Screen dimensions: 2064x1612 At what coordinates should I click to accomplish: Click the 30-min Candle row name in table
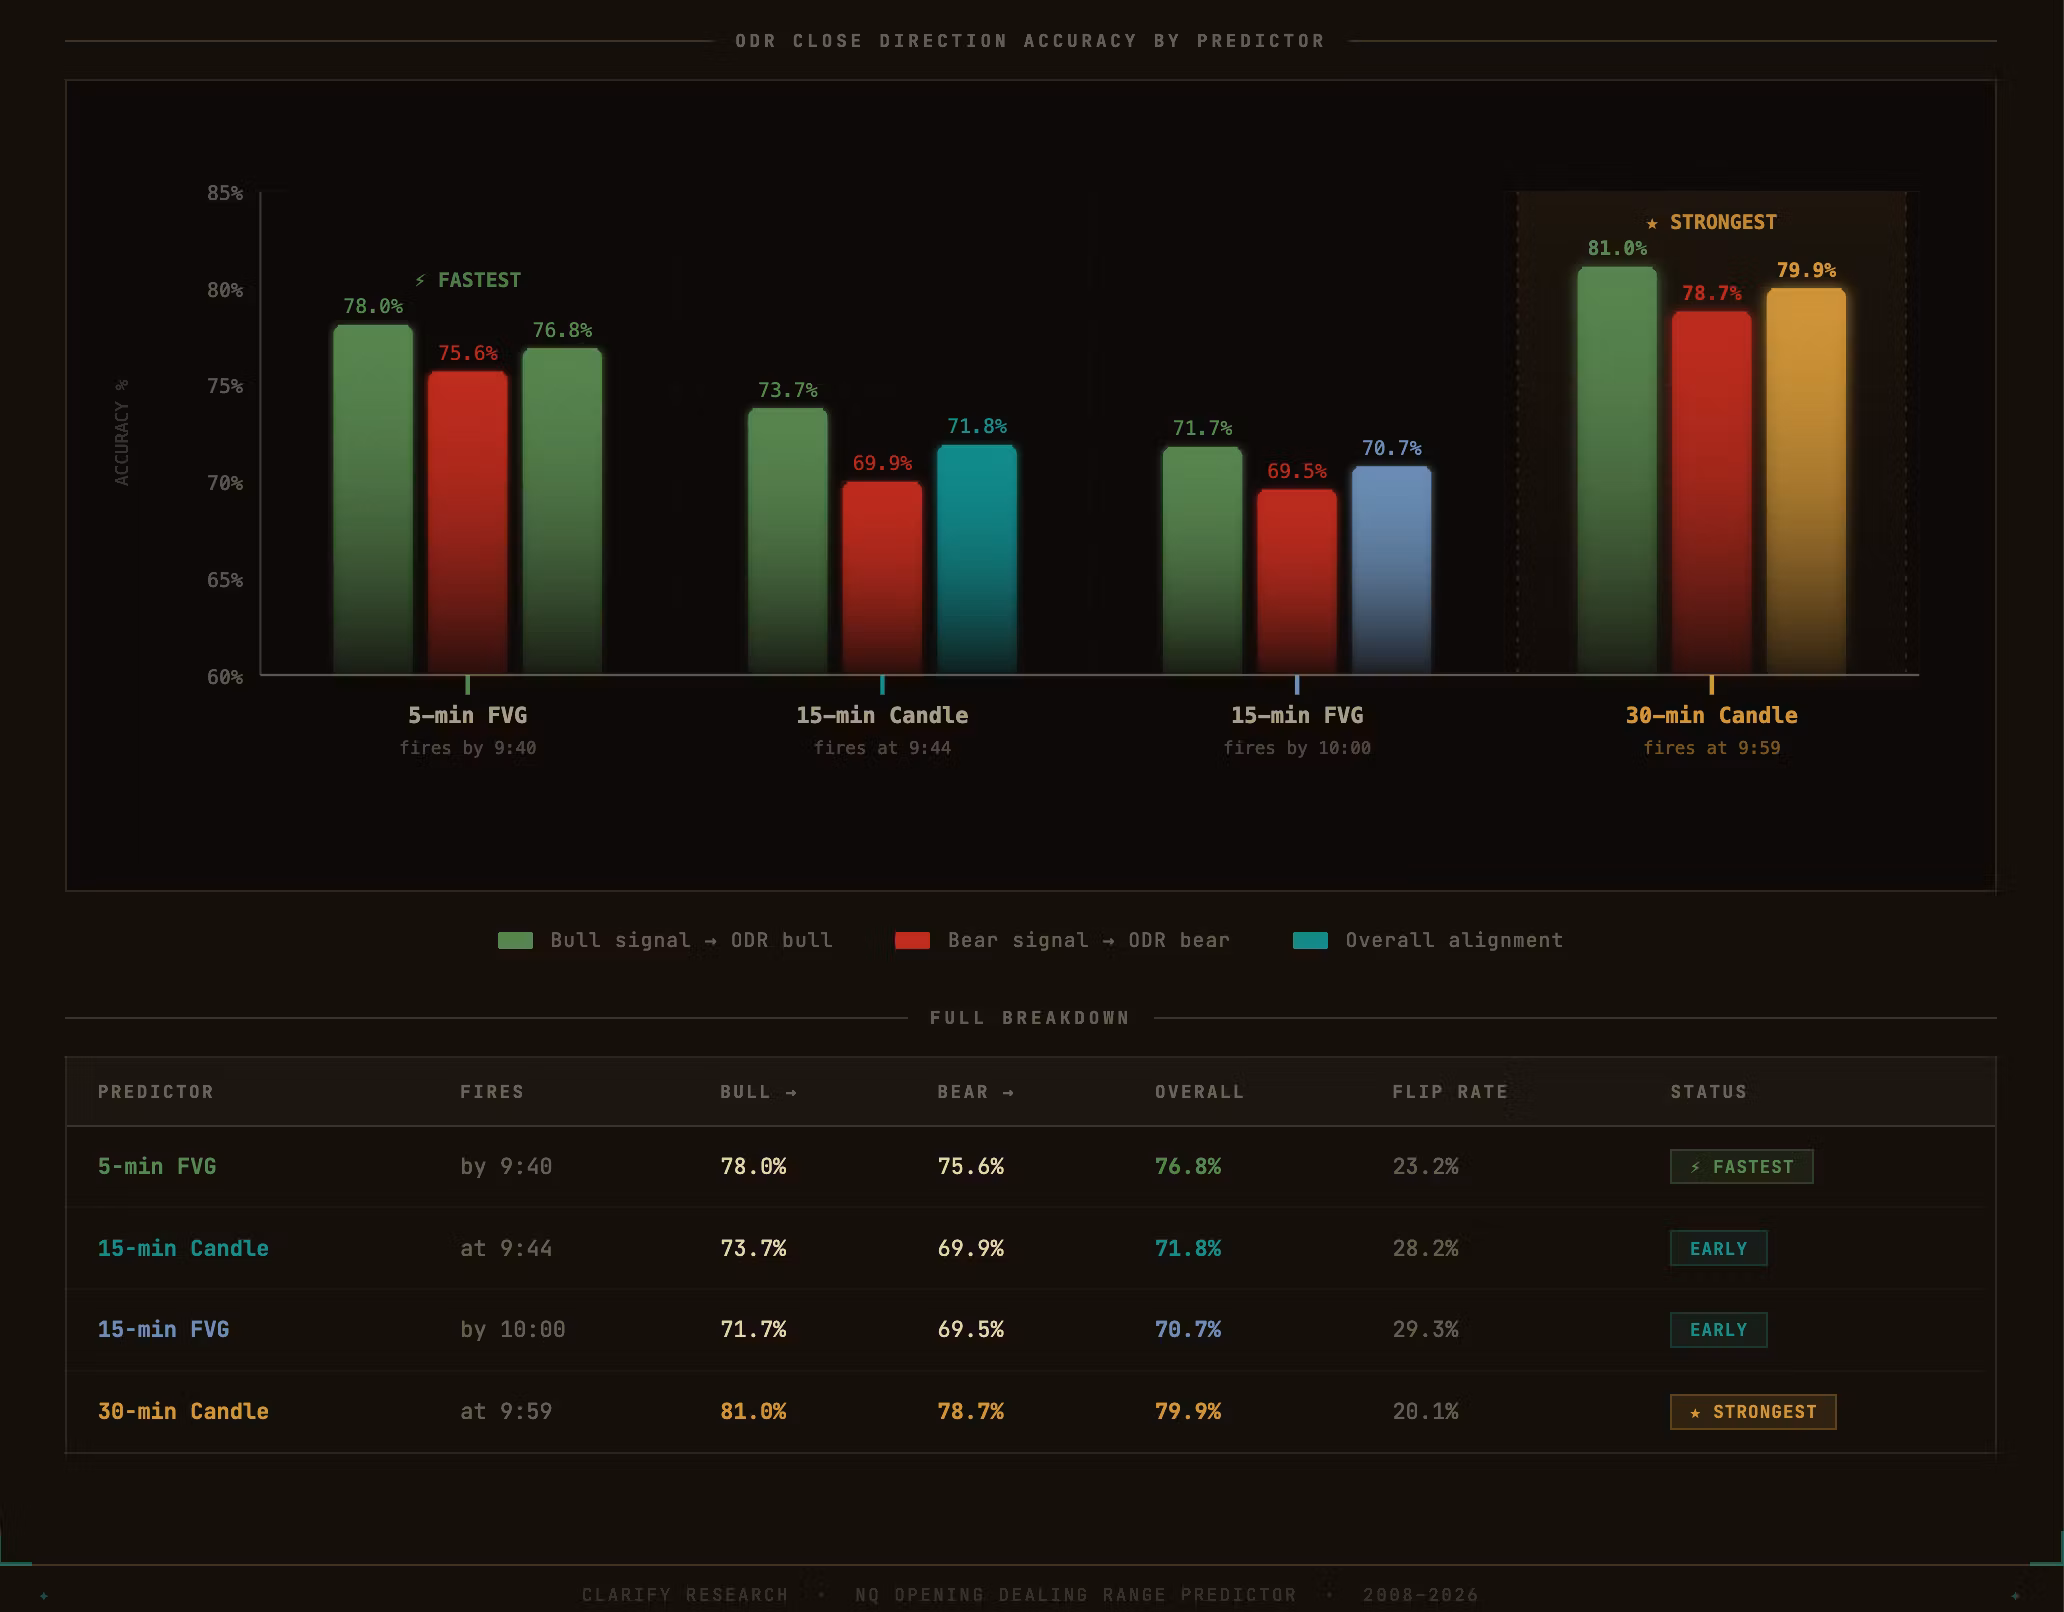coord(183,1412)
